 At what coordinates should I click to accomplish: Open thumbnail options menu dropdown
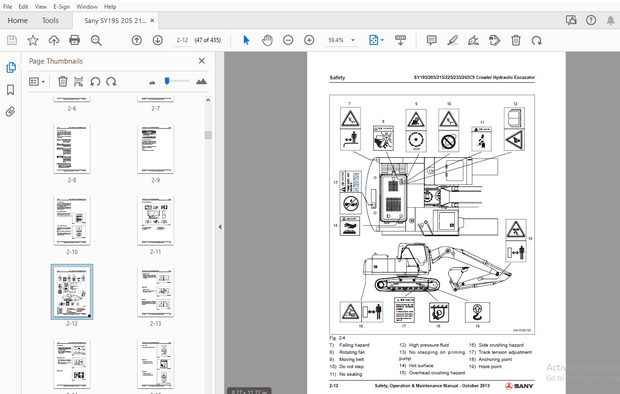click(37, 81)
